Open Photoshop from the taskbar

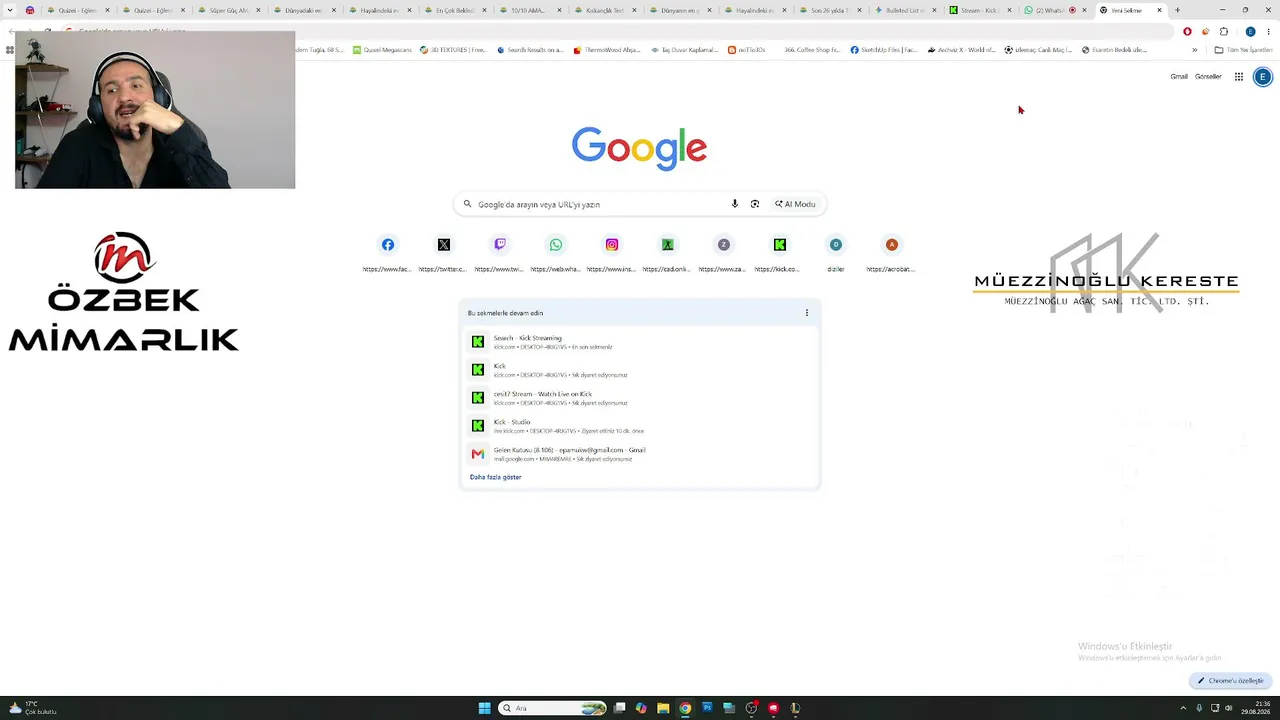pos(707,708)
